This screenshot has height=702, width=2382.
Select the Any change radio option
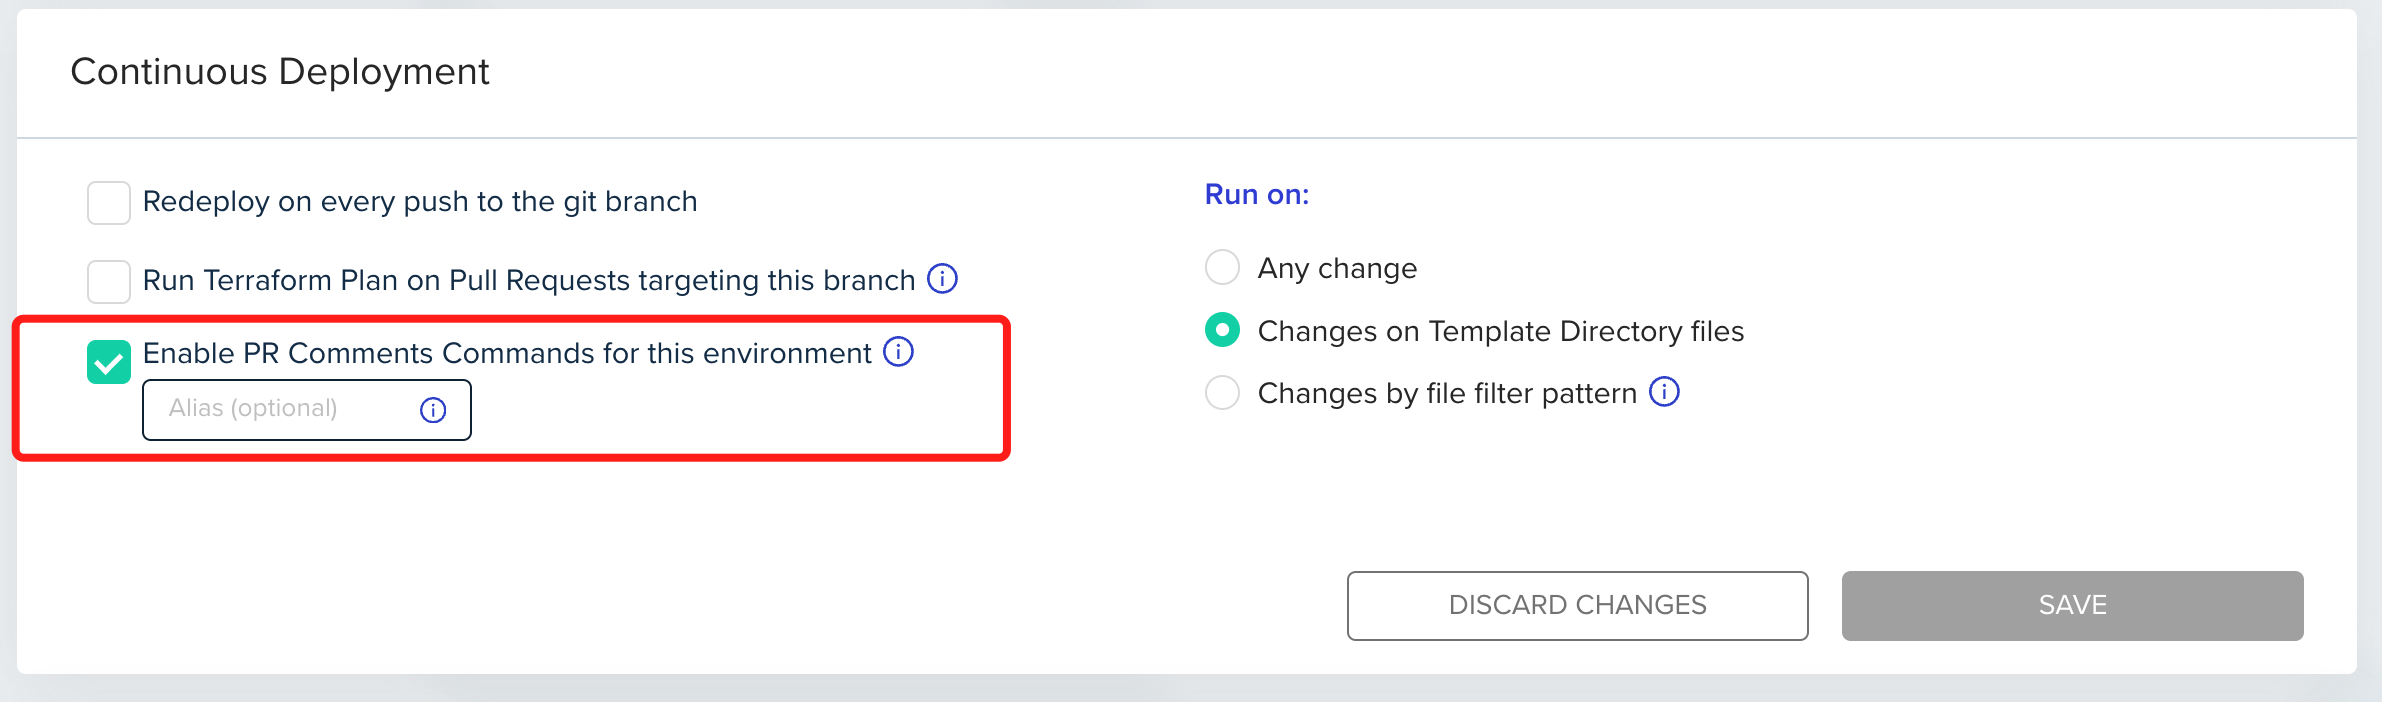[1221, 267]
